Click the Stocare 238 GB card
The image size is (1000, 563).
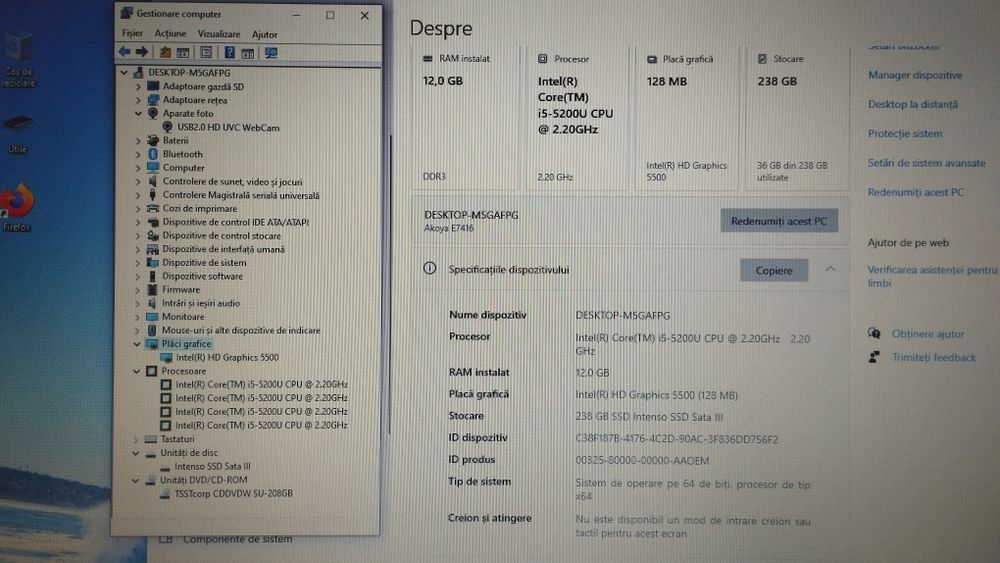tap(797, 118)
